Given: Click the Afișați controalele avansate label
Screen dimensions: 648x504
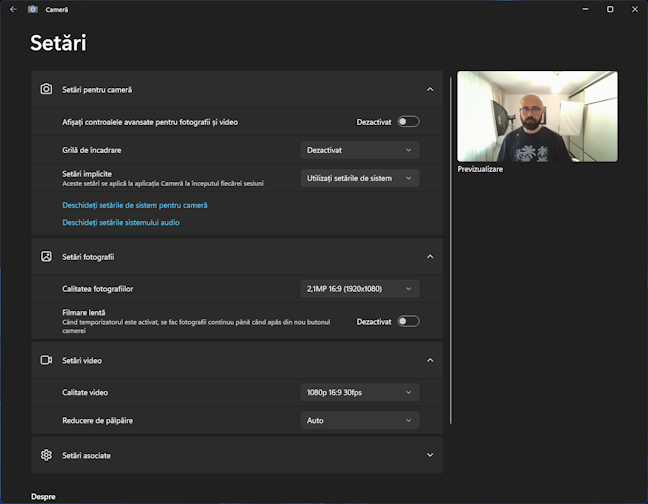Looking at the screenshot, I should coord(150,122).
